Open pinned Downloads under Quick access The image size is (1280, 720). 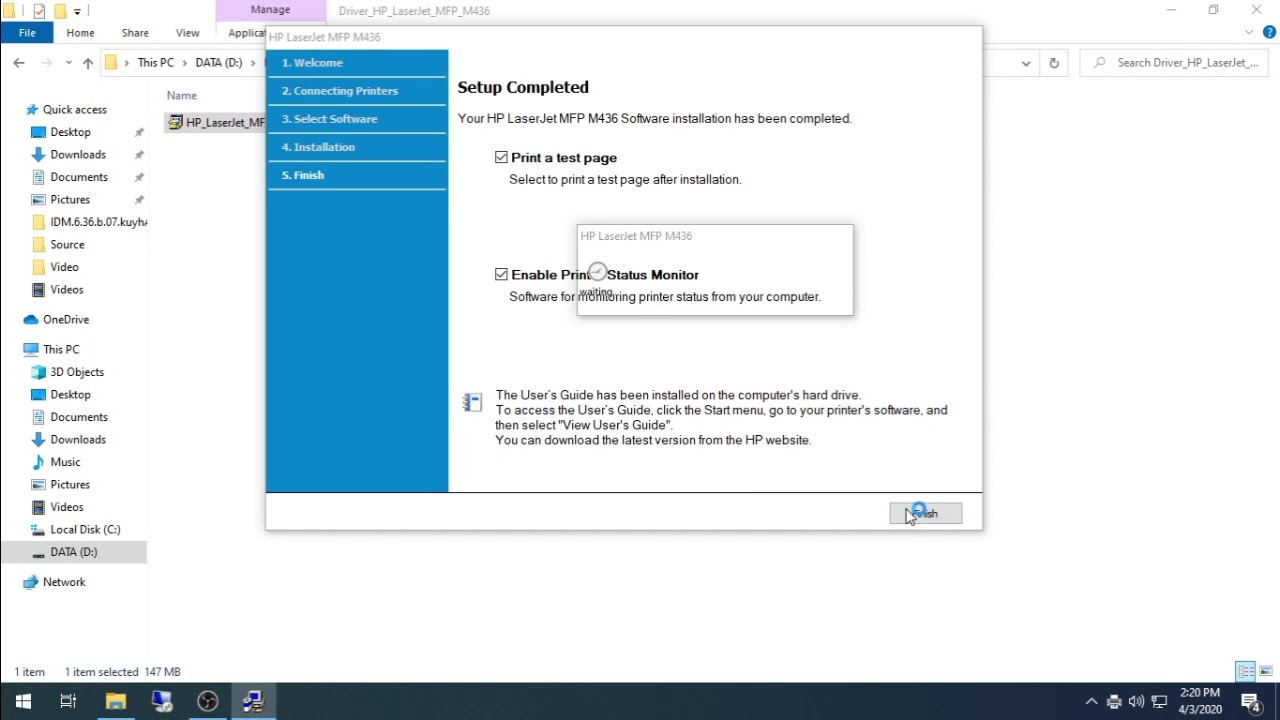click(78, 155)
